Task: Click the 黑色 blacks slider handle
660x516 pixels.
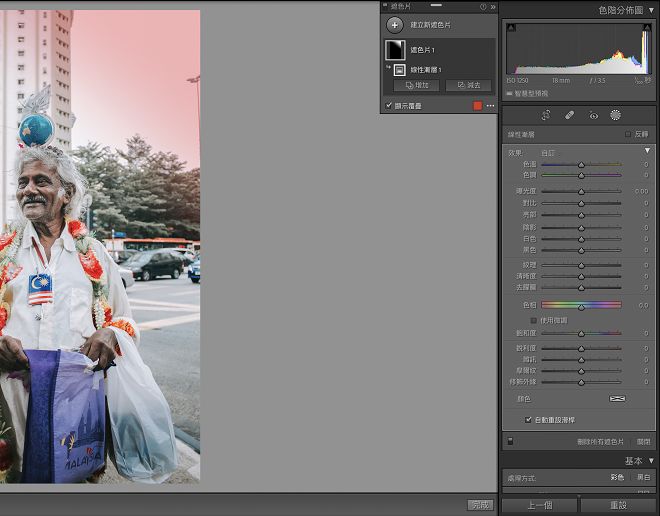Action: click(581, 250)
